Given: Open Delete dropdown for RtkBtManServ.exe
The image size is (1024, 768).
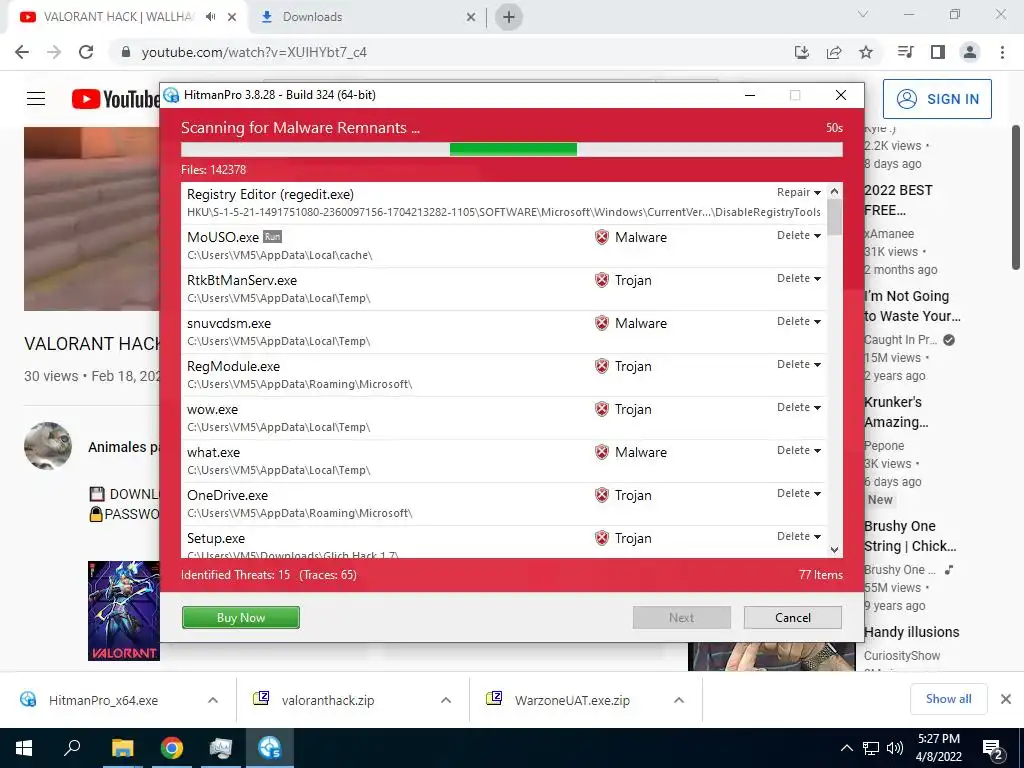Looking at the screenshot, I should (799, 278).
